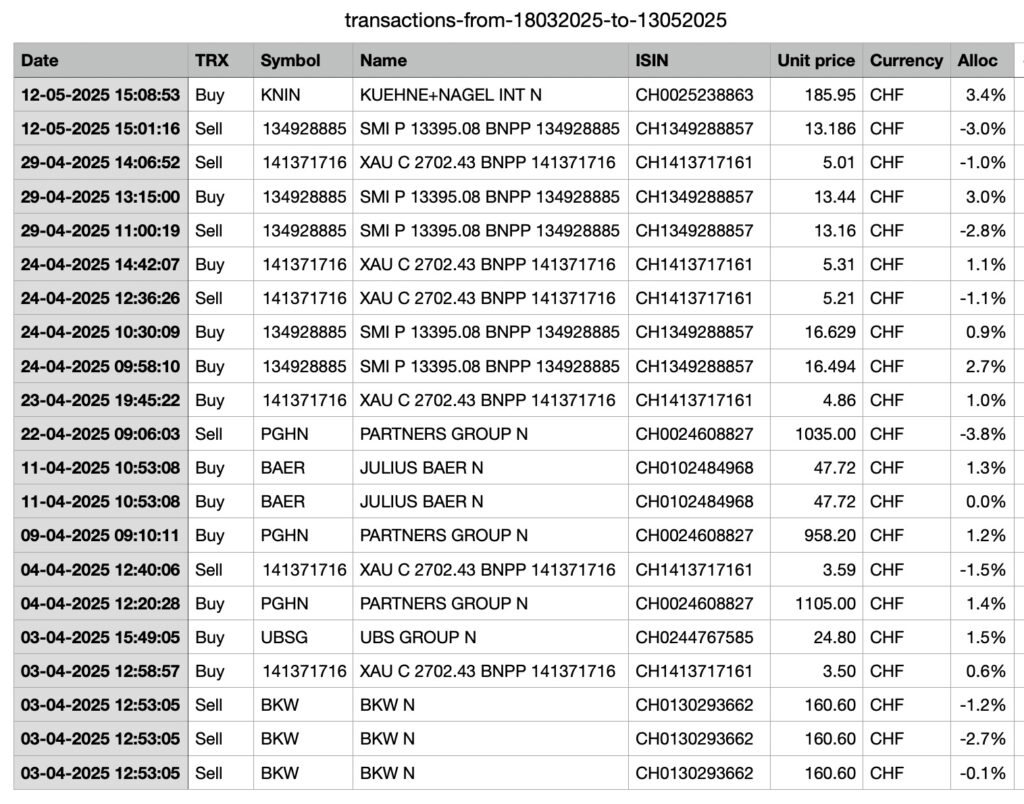Screen dimensions: 1024x804
Task: Click the date cell 03-04-2025 12:58:57
Action: [101, 671]
